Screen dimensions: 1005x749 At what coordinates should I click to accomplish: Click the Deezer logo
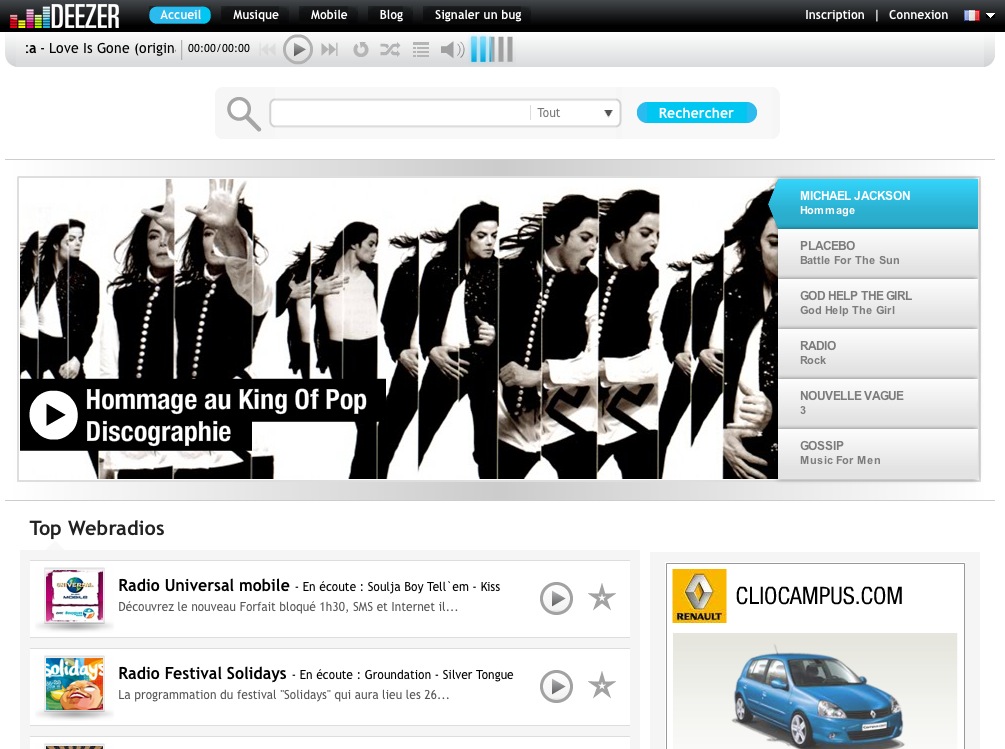(65, 15)
